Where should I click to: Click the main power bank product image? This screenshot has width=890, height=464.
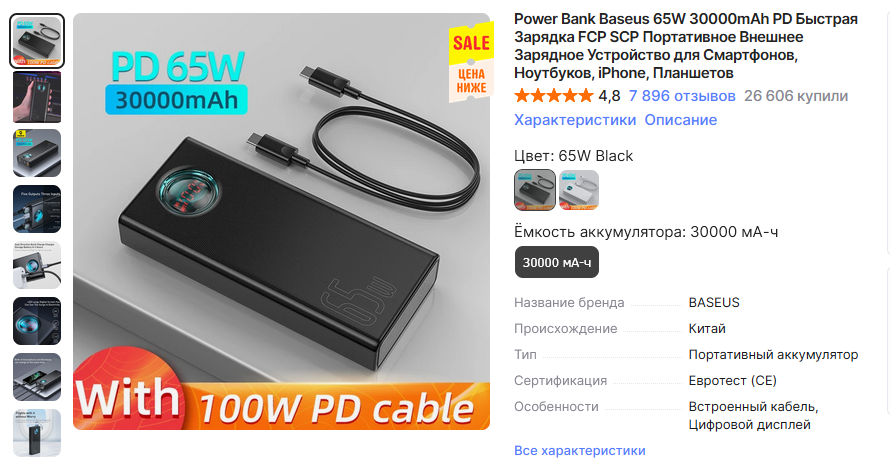pos(282,221)
